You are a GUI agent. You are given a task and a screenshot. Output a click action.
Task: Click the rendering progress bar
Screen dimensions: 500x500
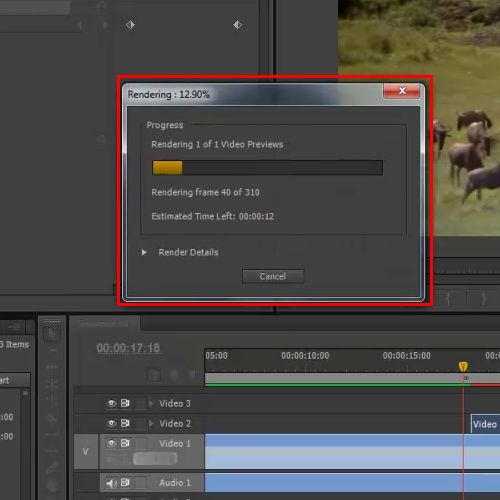tap(268, 168)
